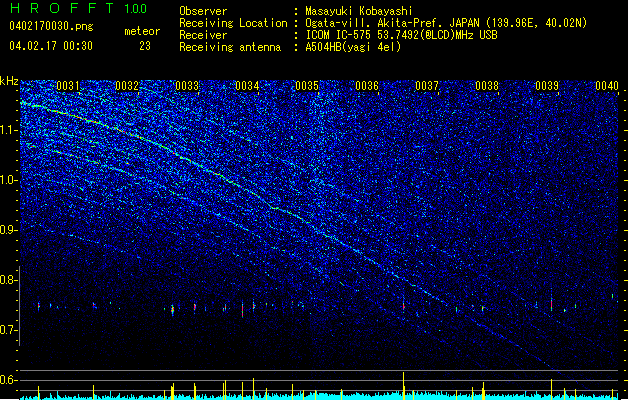Click the A504HB(yagi 4el) antenna text
629x400 pixels.
353,47
